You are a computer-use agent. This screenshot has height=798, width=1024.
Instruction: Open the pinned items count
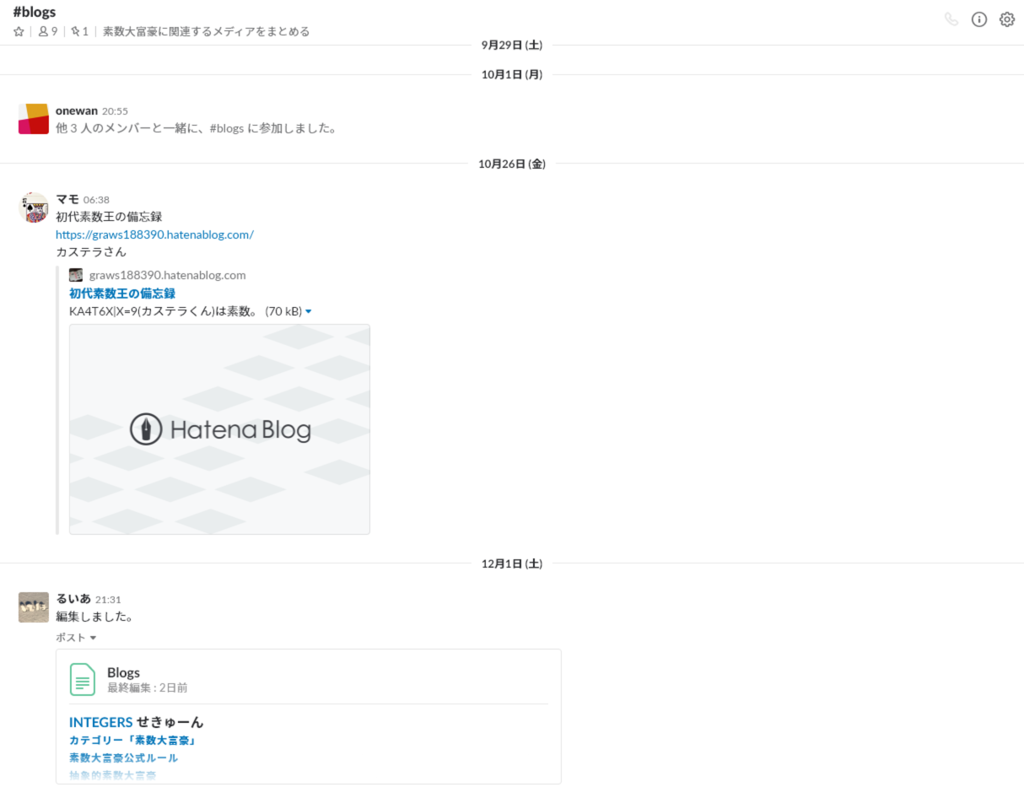(80, 31)
